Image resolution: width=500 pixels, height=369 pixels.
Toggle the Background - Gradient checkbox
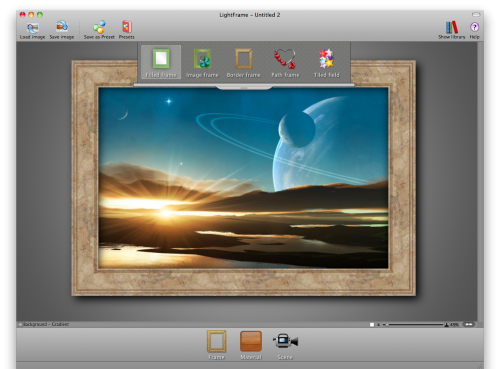click(x=20, y=324)
